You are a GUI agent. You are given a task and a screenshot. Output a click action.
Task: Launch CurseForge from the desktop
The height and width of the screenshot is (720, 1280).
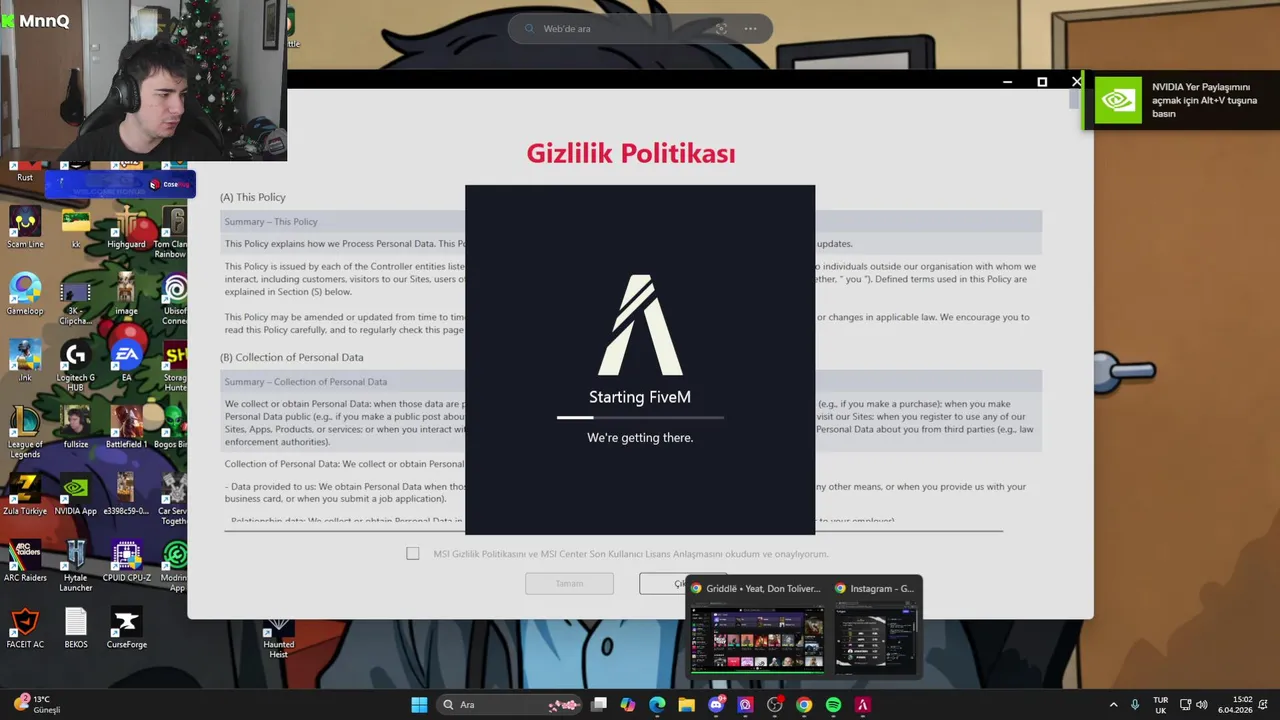126,629
